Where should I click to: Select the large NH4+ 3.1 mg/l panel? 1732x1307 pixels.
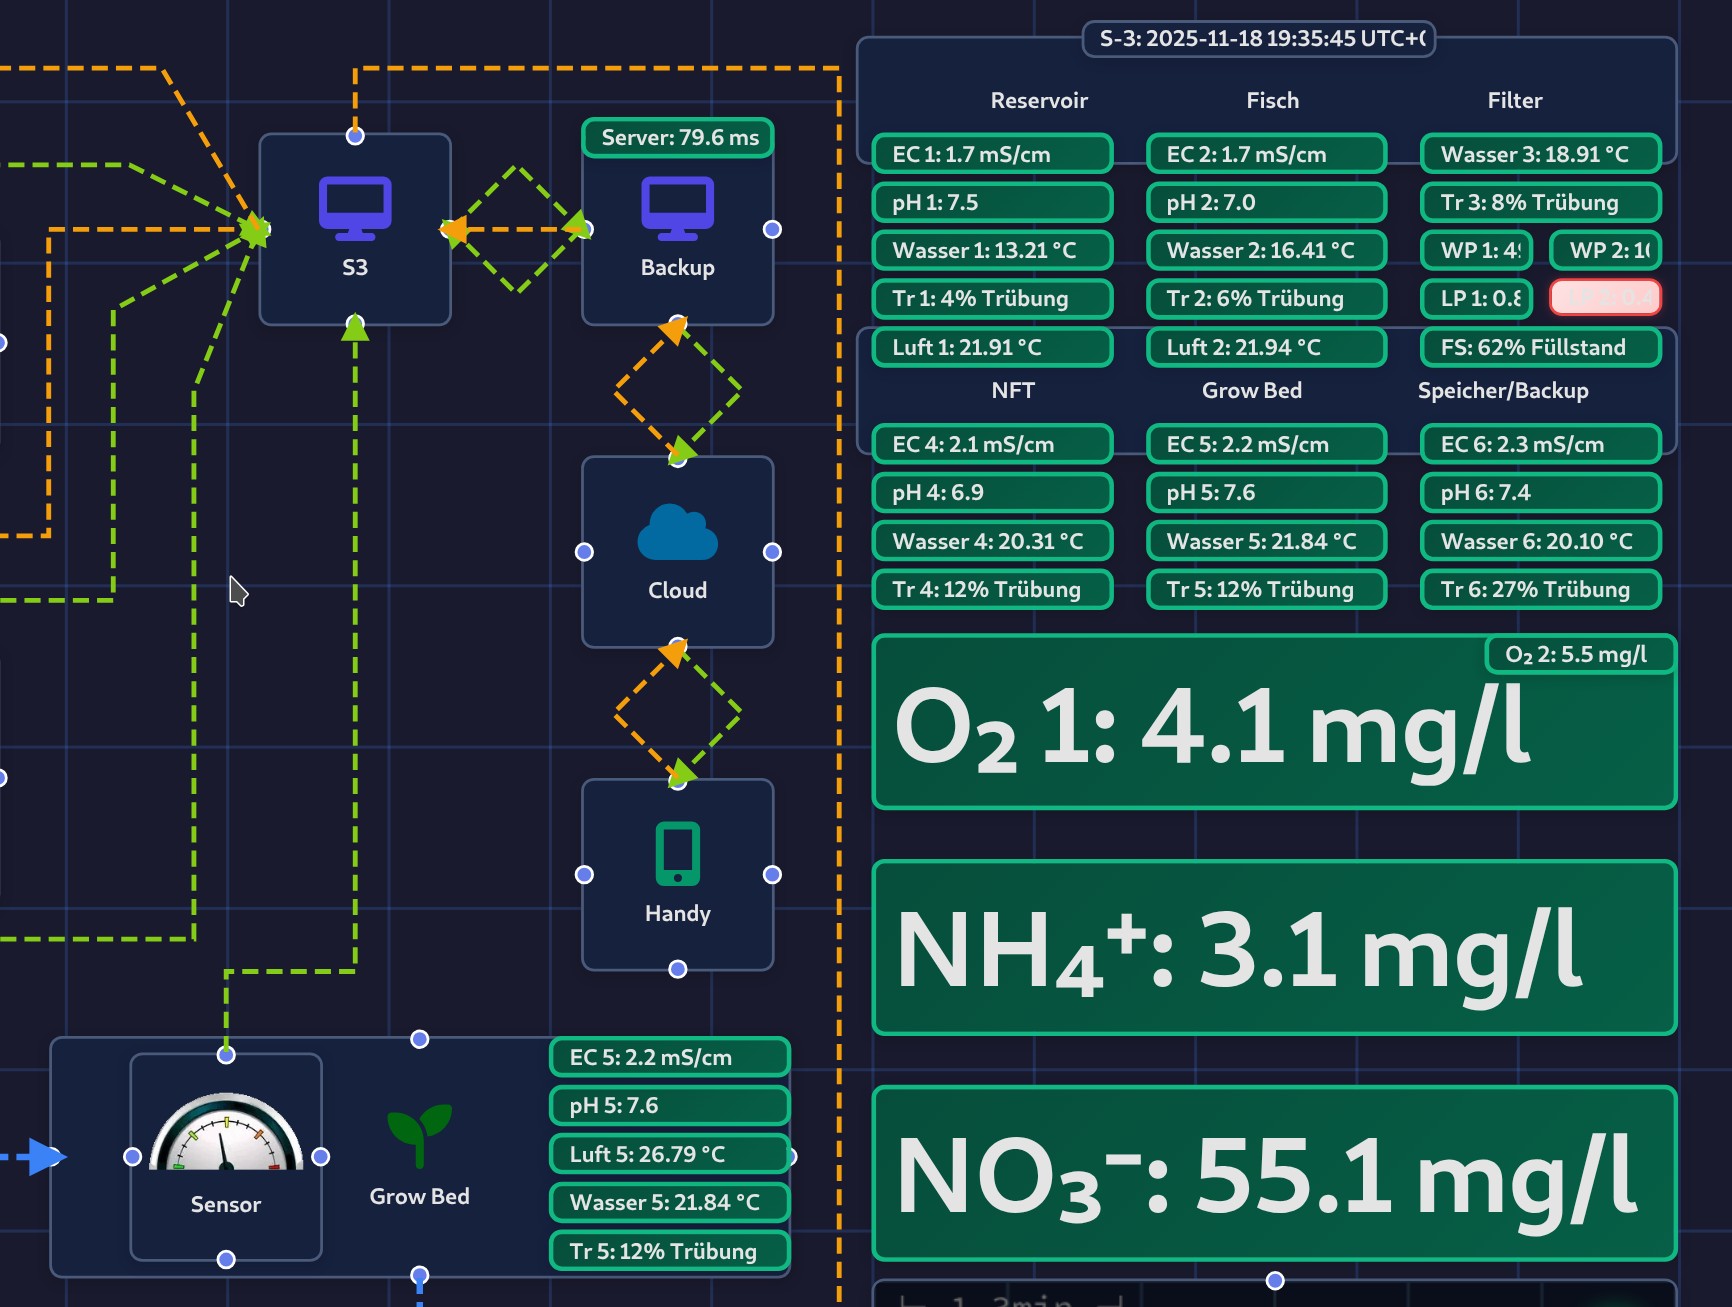(x=1273, y=948)
